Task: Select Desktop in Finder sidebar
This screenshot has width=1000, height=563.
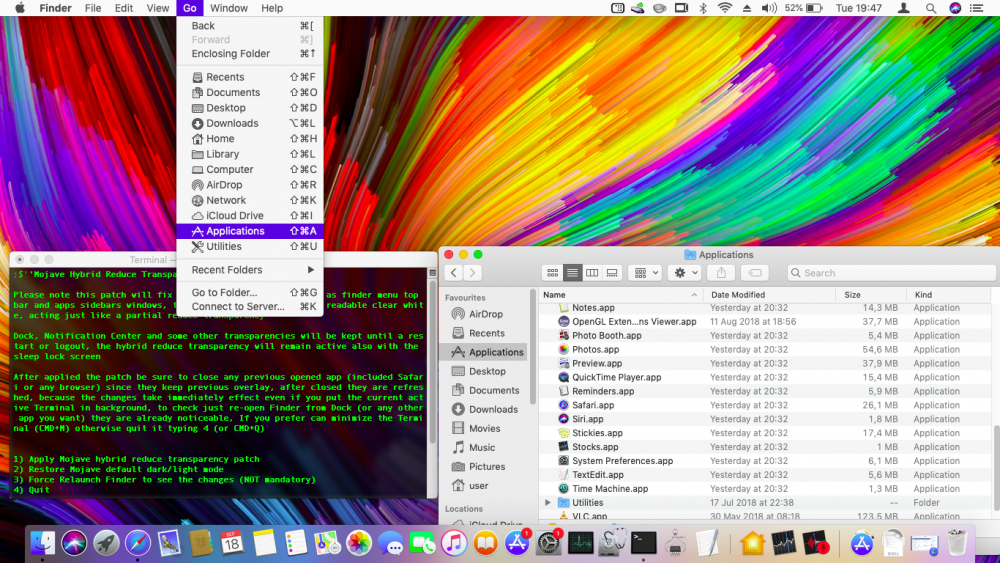Action: [485, 371]
